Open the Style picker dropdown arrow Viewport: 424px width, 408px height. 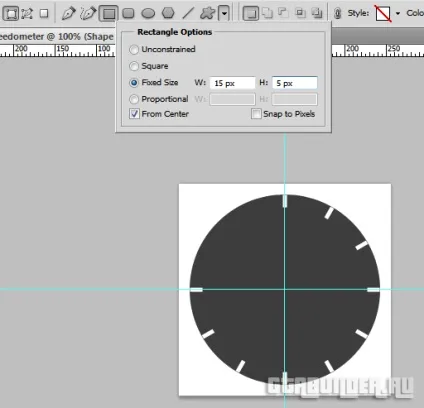[x=398, y=14]
